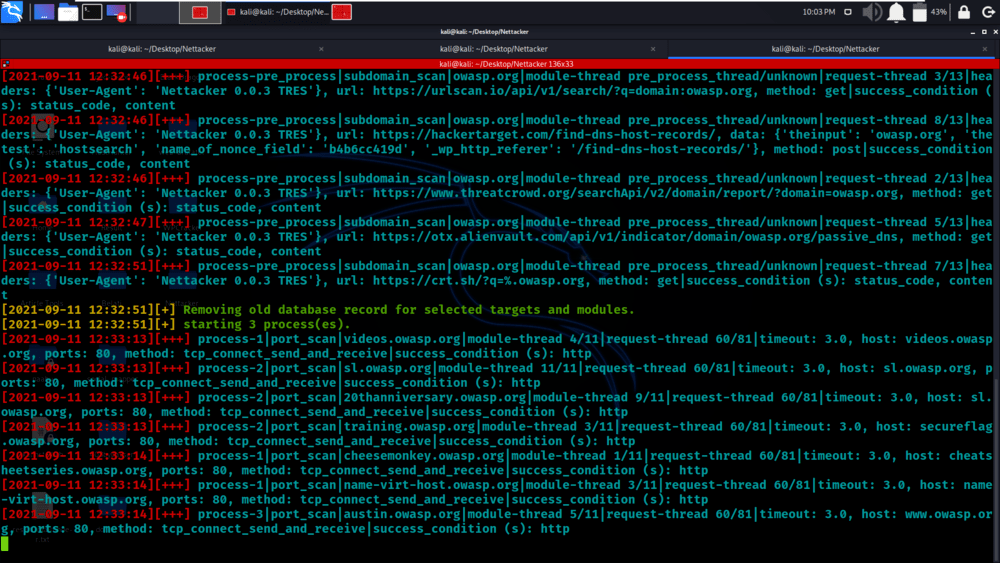Click the green terminal cursor block
The width and height of the screenshot is (1000, 563).
point(5,543)
